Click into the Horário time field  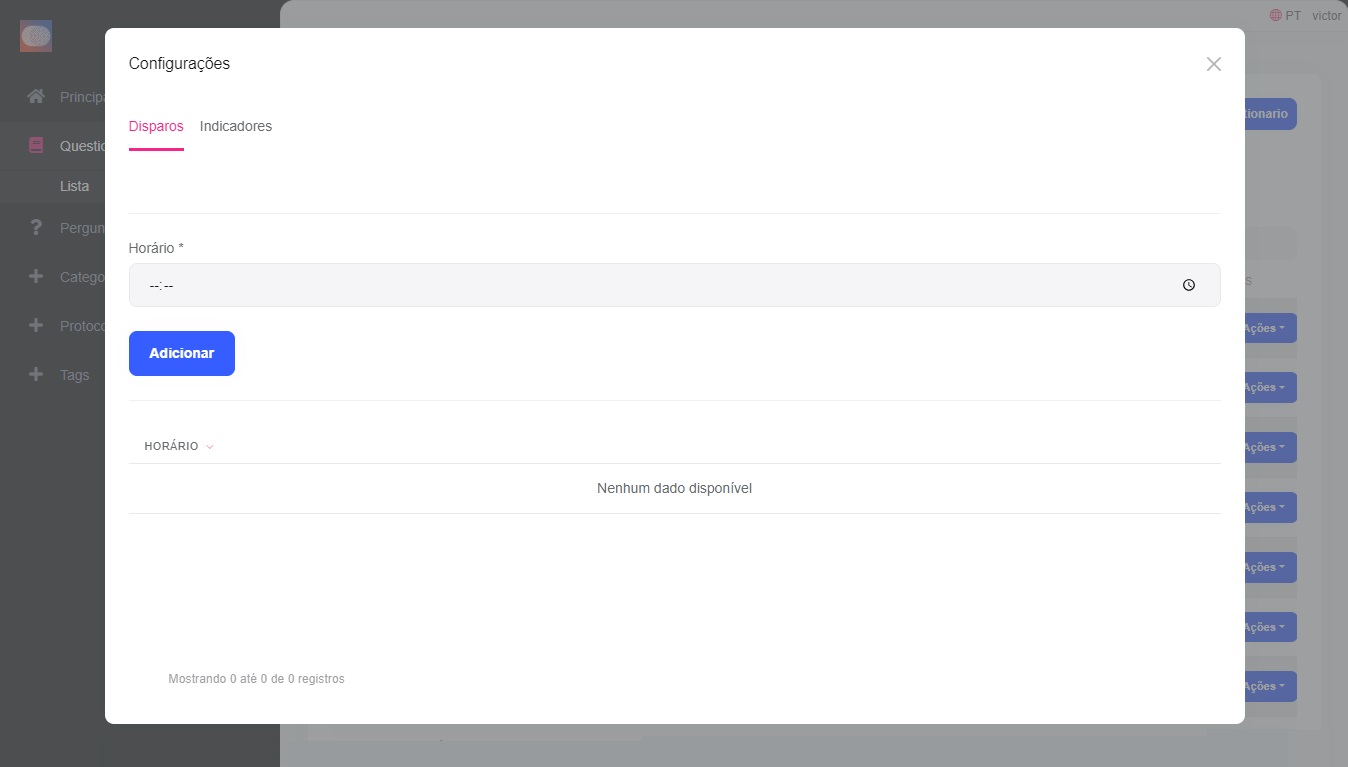click(x=650, y=285)
